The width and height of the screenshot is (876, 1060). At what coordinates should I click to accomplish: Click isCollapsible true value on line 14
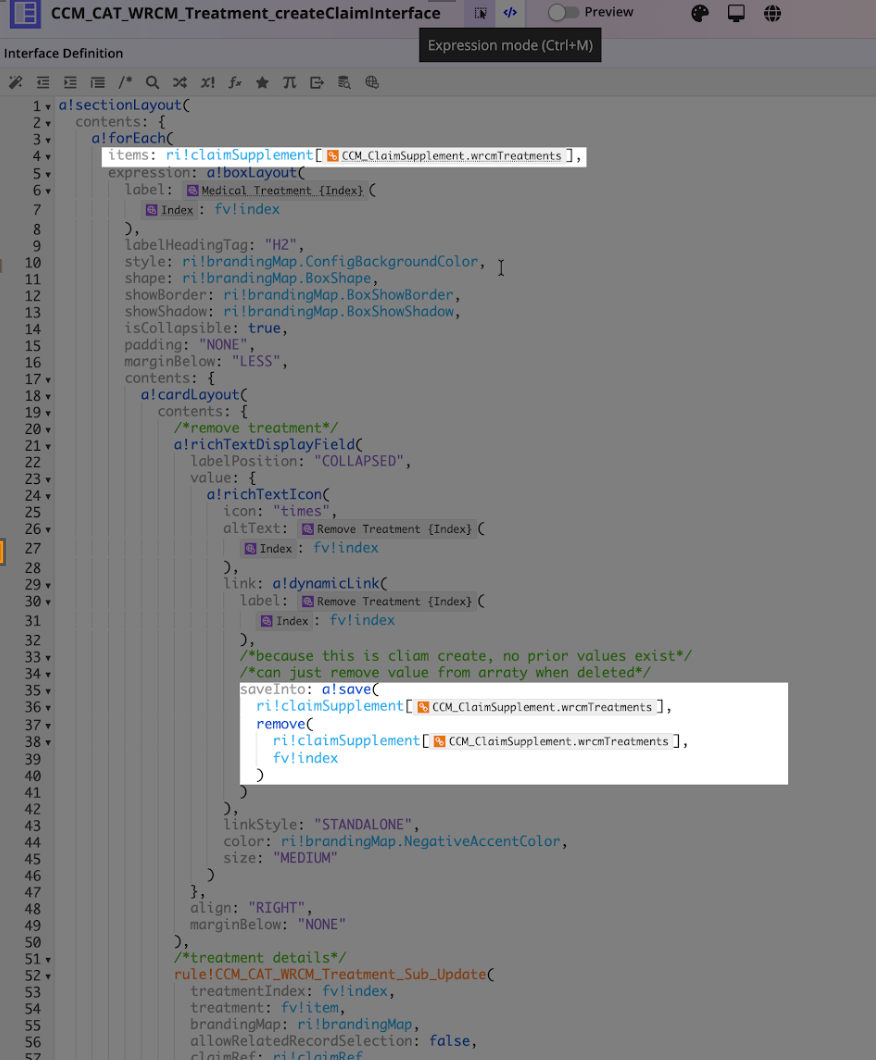[264, 329]
